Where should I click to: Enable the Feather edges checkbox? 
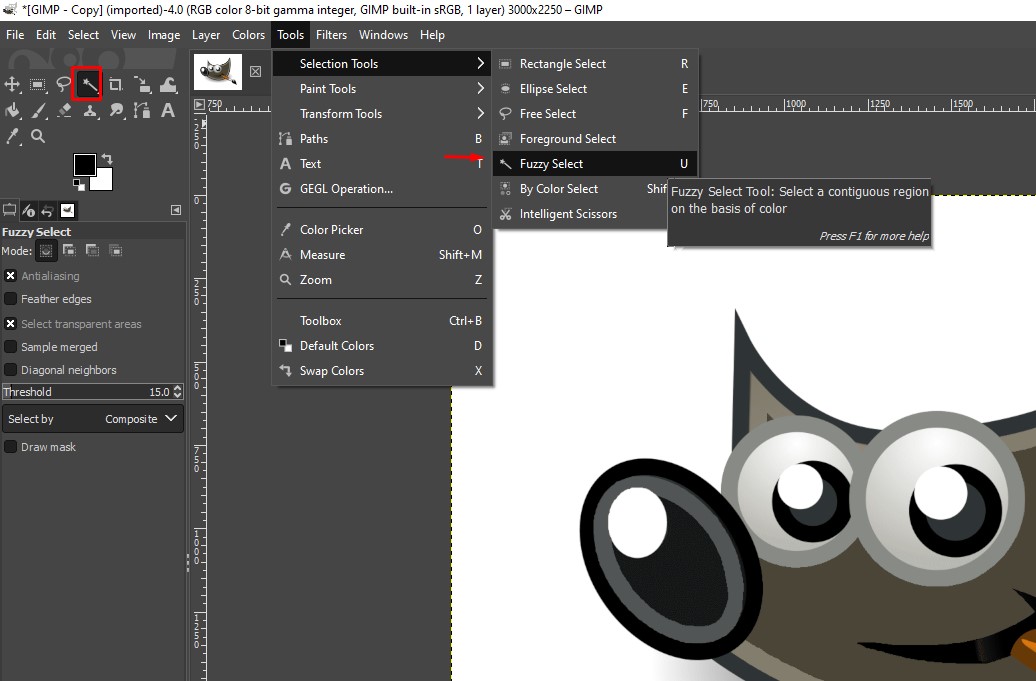11,299
